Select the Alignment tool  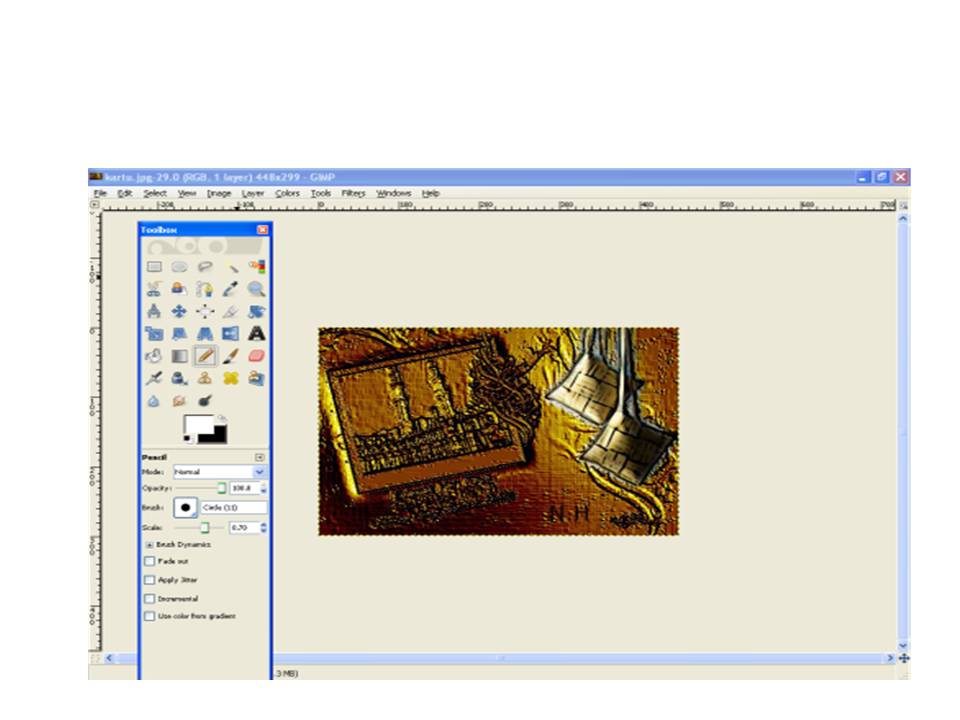pyautogui.click(x=205, y=312)
